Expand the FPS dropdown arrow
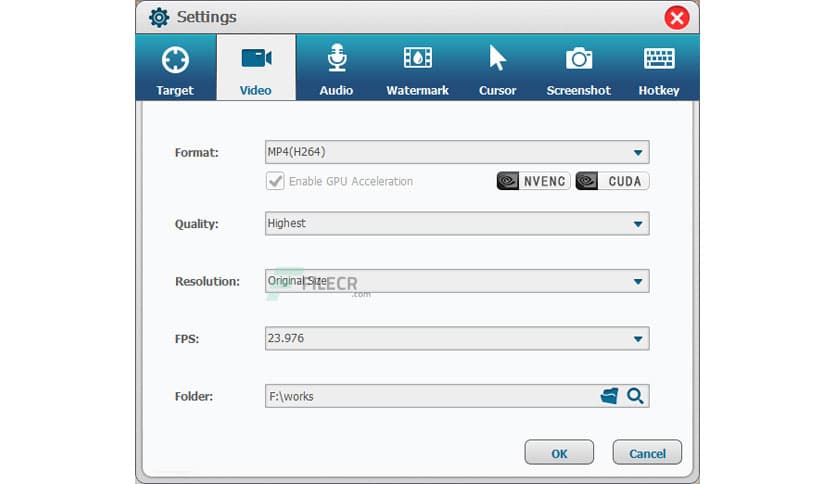This screenshot has height=484, width=836. (638, 339)
